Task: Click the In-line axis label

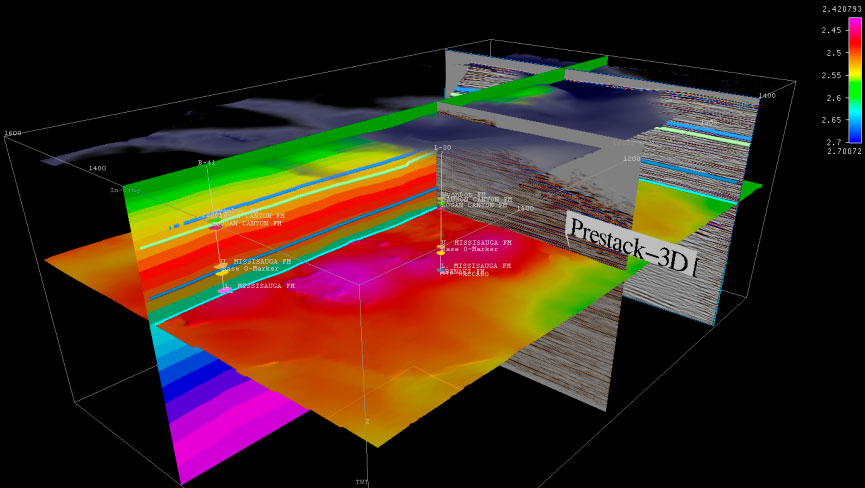Action: (125, 188)
